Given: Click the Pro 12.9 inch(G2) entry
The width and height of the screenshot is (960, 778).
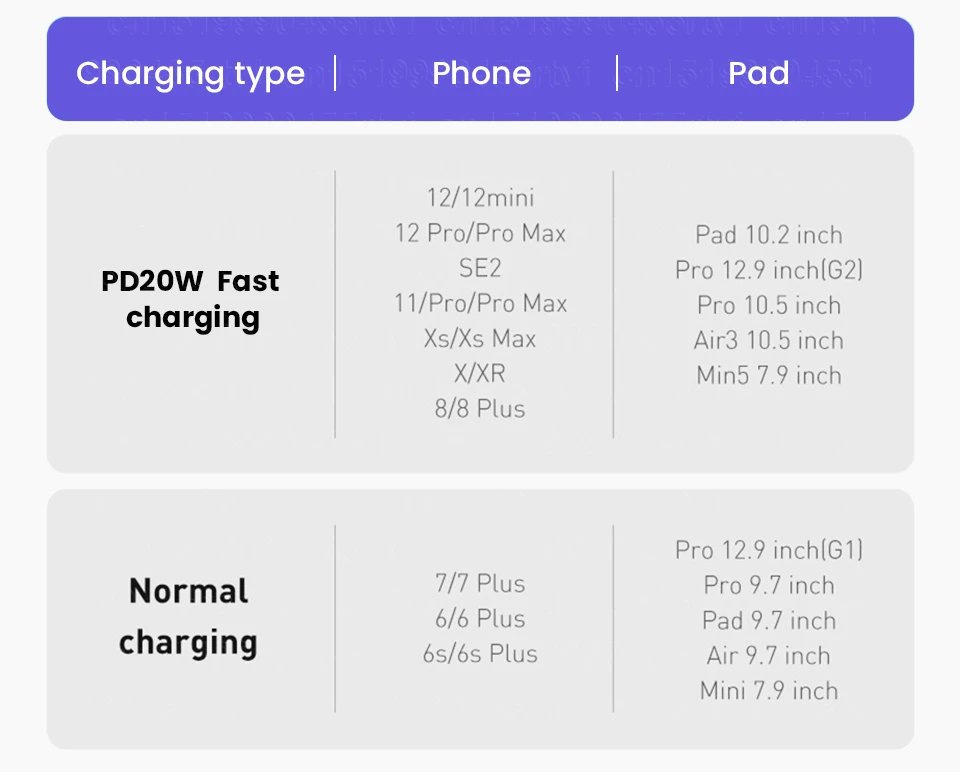Looking at the screenshot, I should 769,270.
